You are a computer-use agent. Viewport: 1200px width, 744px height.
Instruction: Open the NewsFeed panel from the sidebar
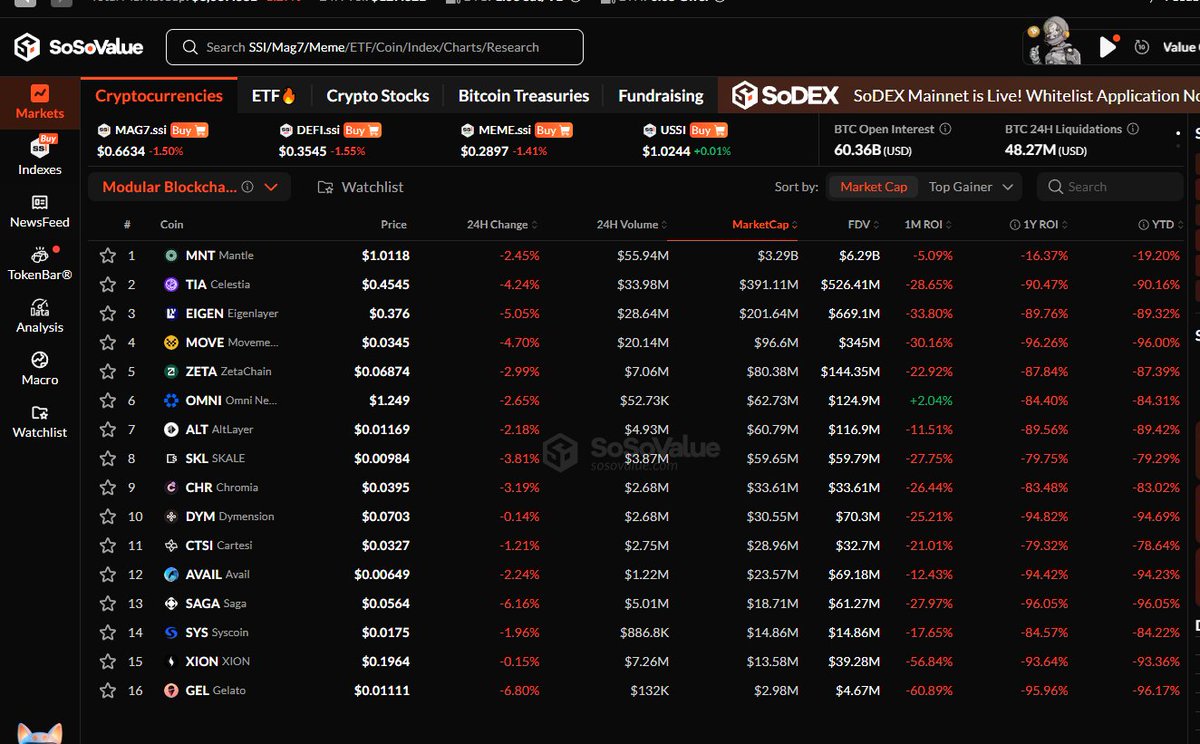tap(39, 213)
